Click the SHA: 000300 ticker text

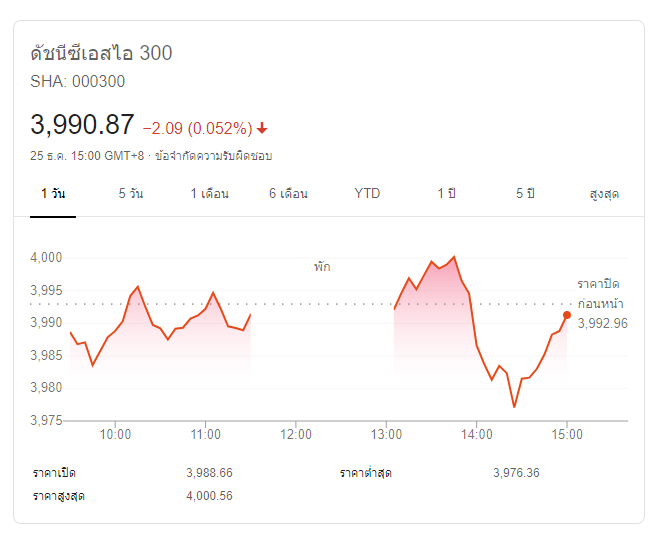[x=78, y=82]
